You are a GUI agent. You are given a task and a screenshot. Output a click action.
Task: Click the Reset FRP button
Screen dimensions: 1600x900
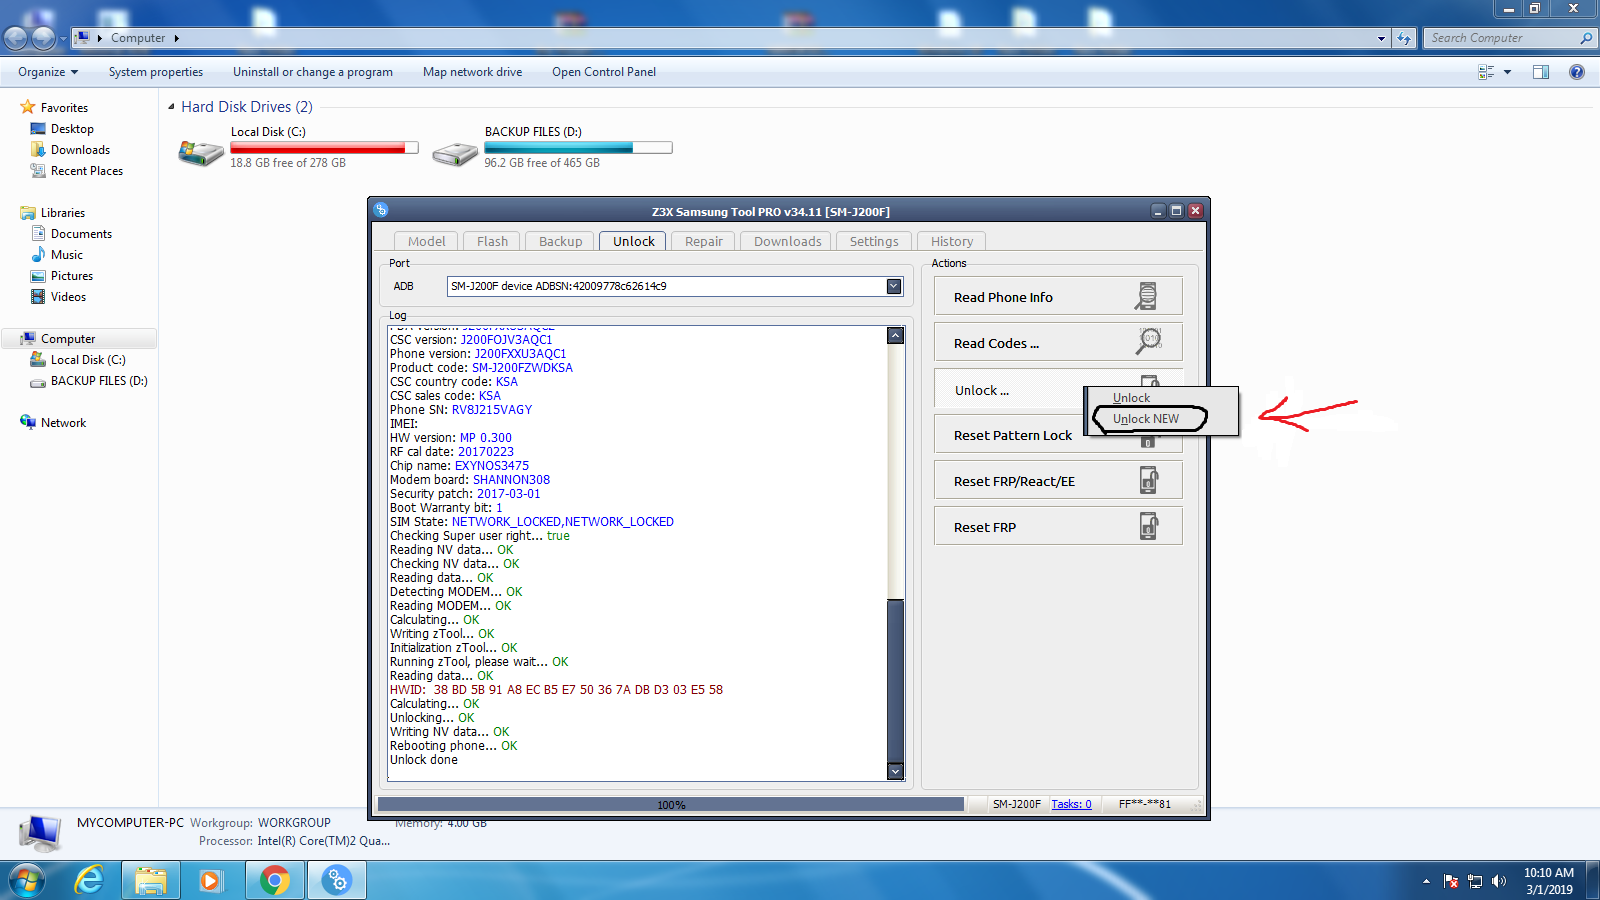click(1058, 526)
